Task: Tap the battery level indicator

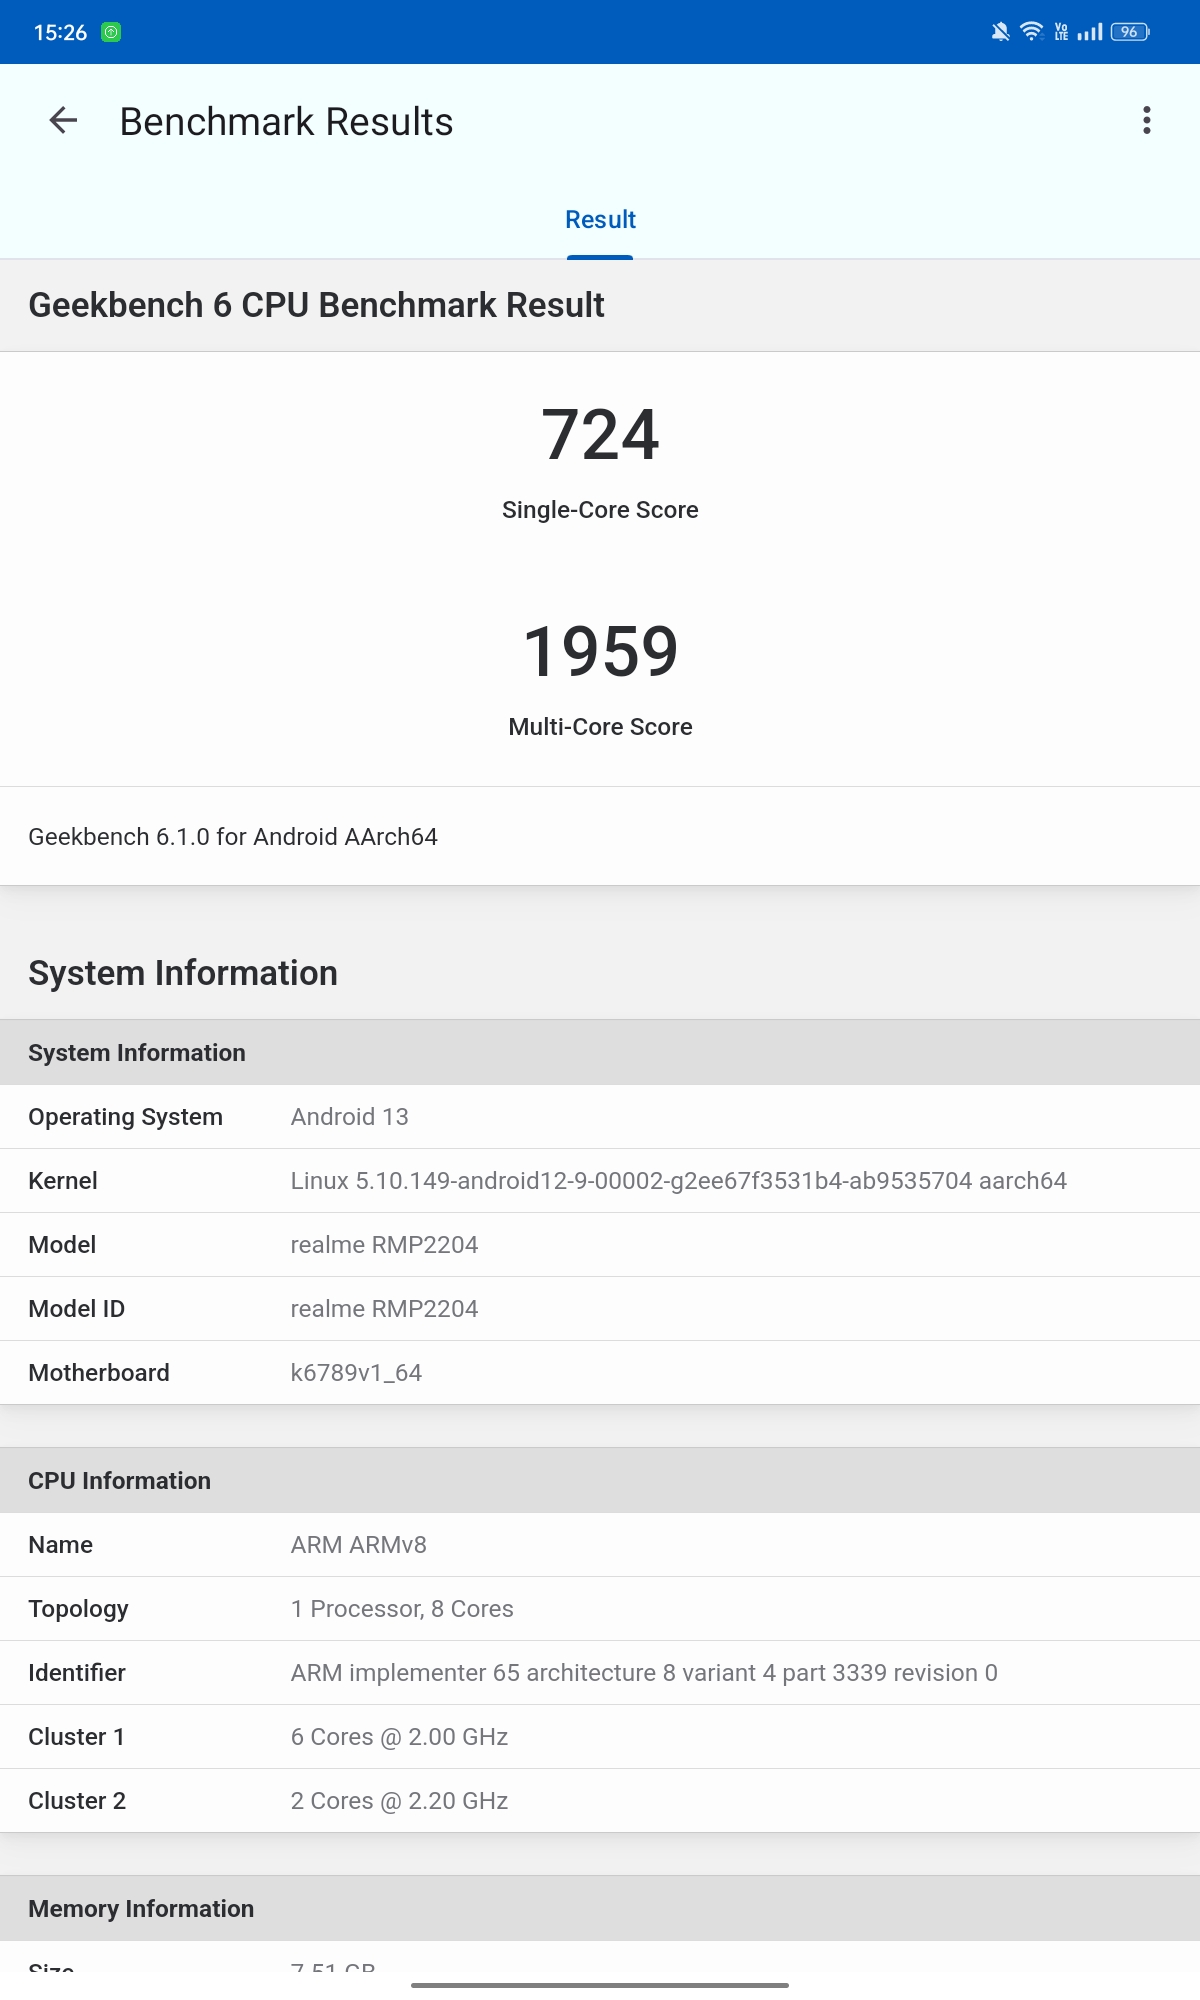Action: (x=1130, y=32)
